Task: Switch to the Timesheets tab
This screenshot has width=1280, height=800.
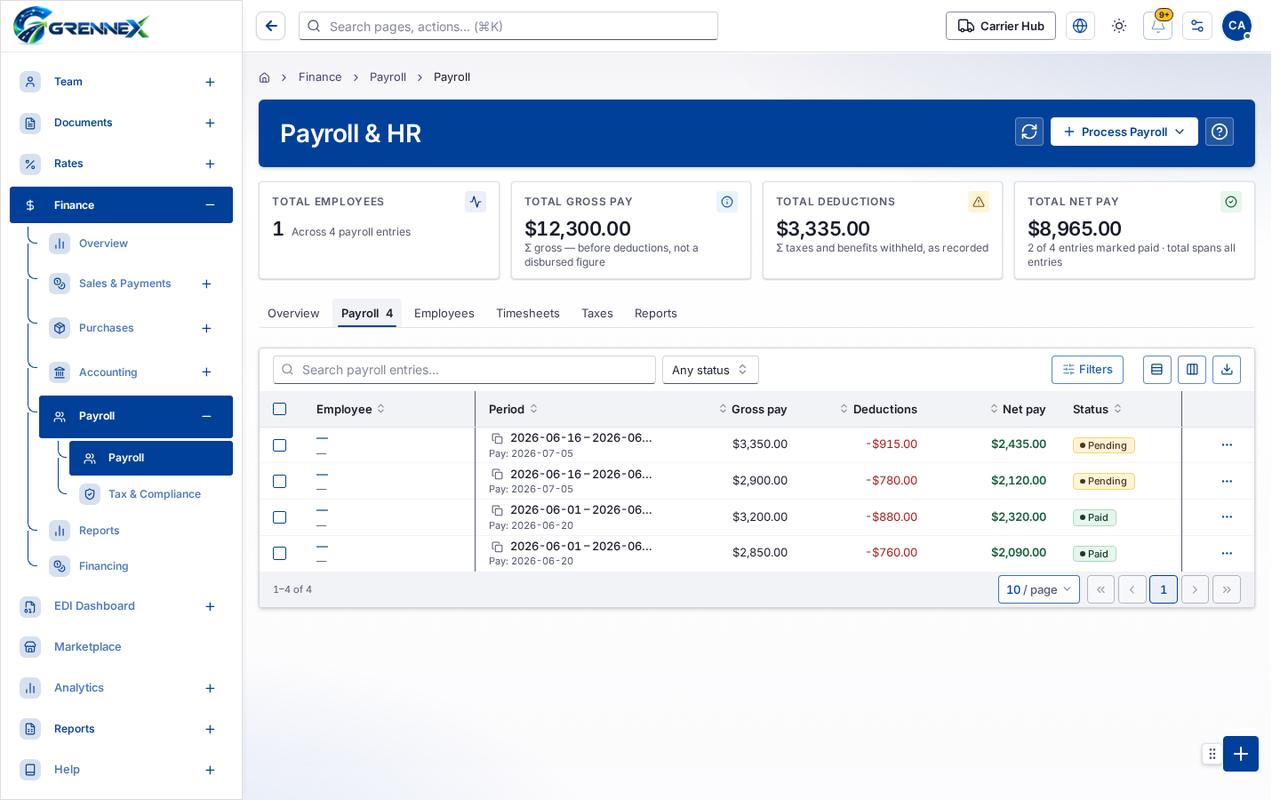Action: pyautogui.click(x=528, y=313)
